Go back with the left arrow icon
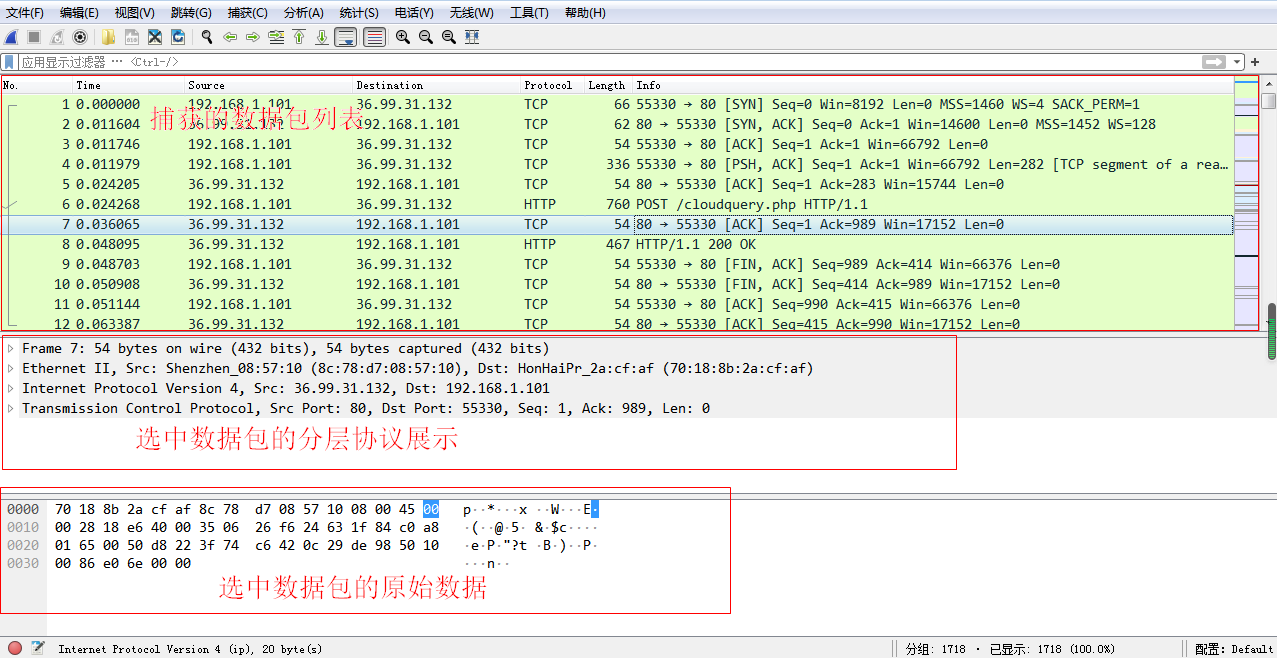 click(230, 37)
